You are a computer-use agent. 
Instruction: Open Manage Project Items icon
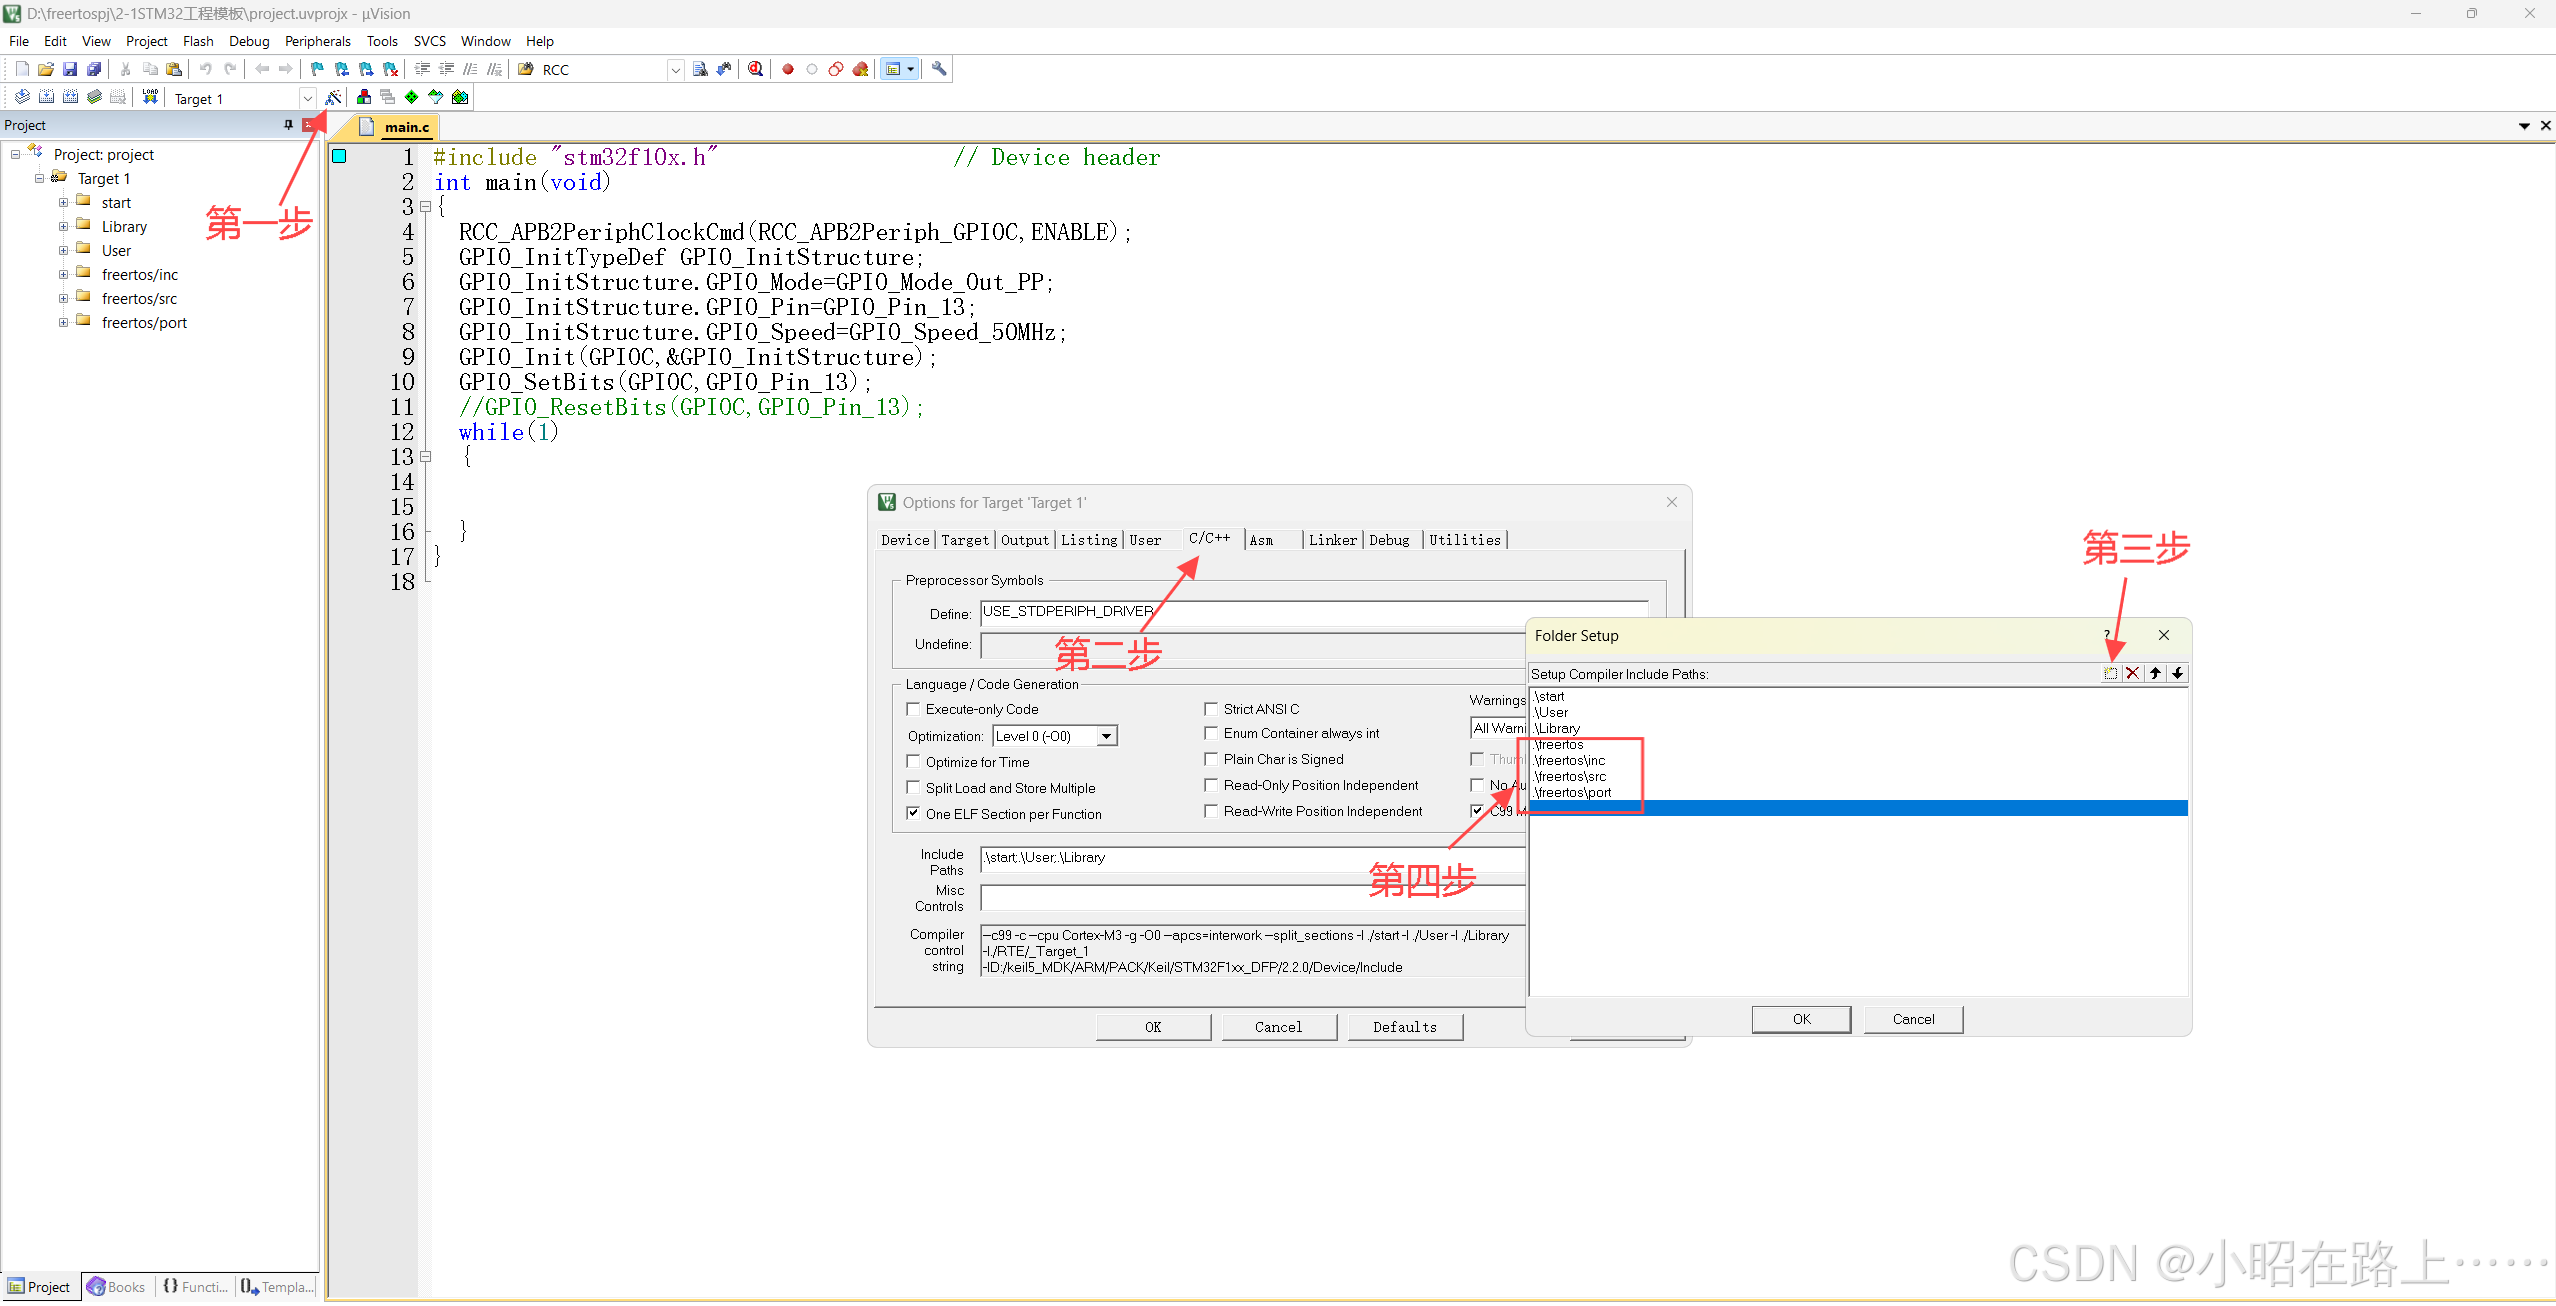click(x=364, y=97)
